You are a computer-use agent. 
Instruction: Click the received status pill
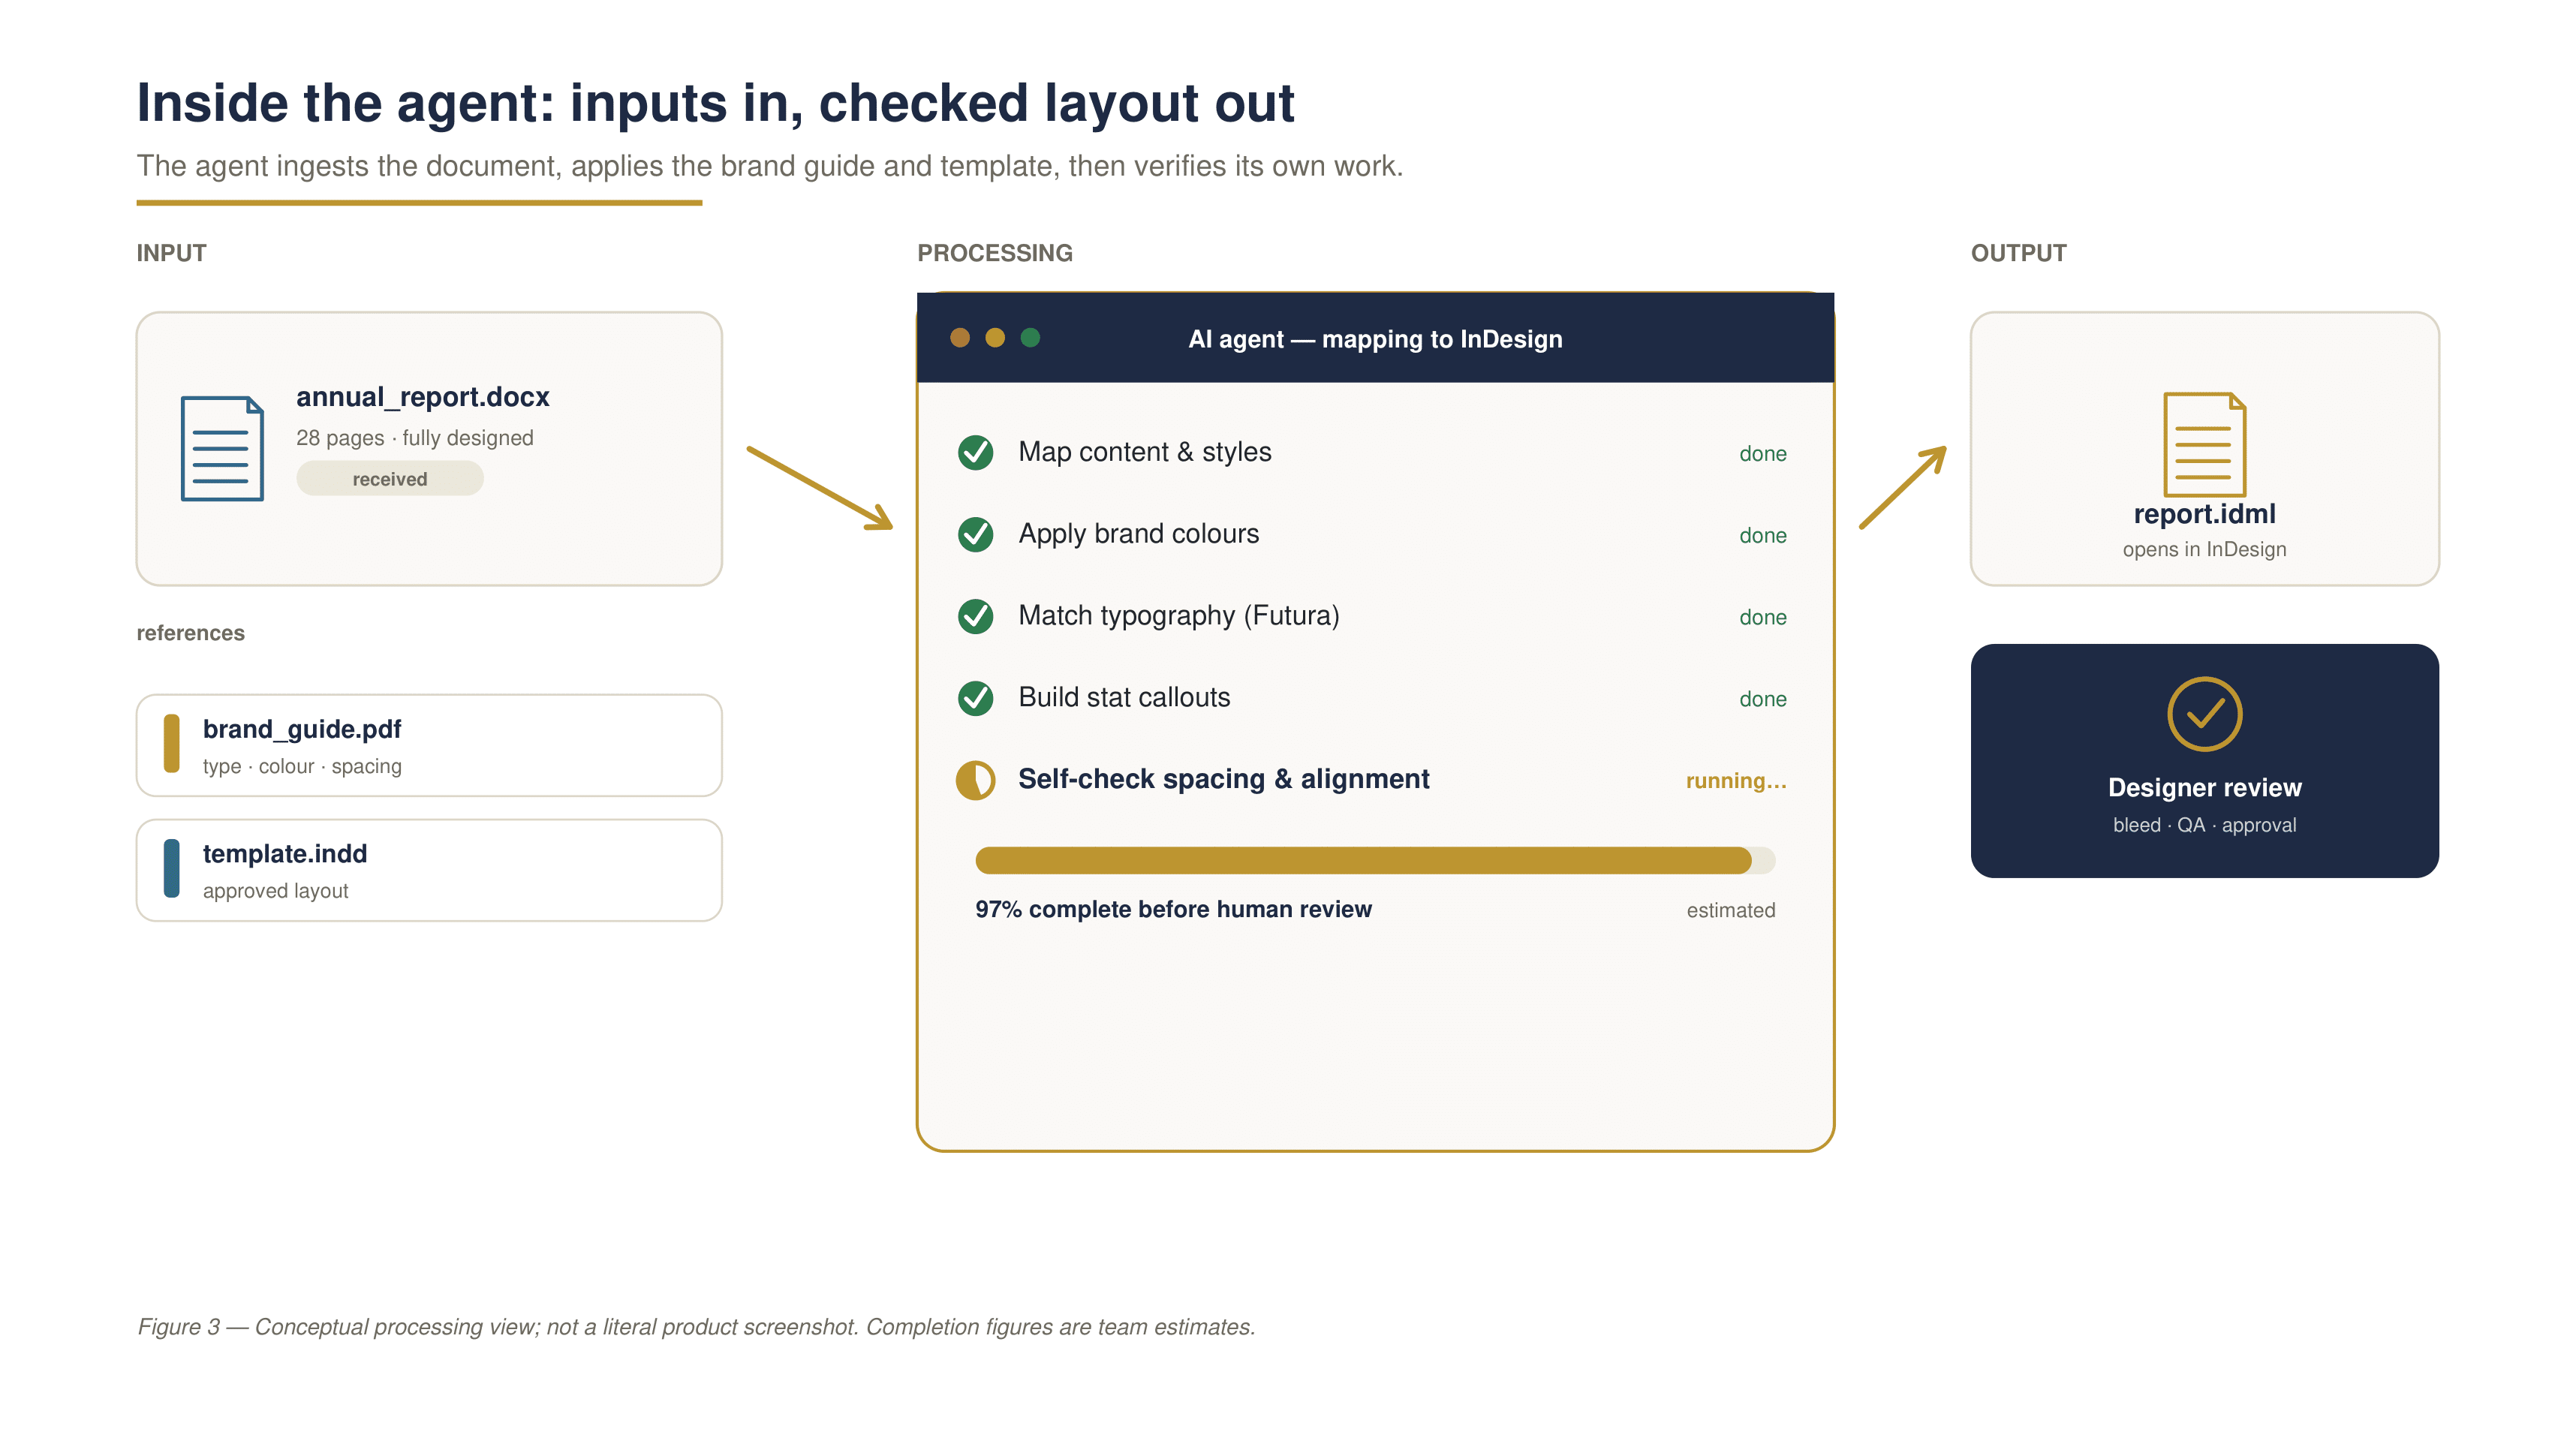[x=390, y=479]
